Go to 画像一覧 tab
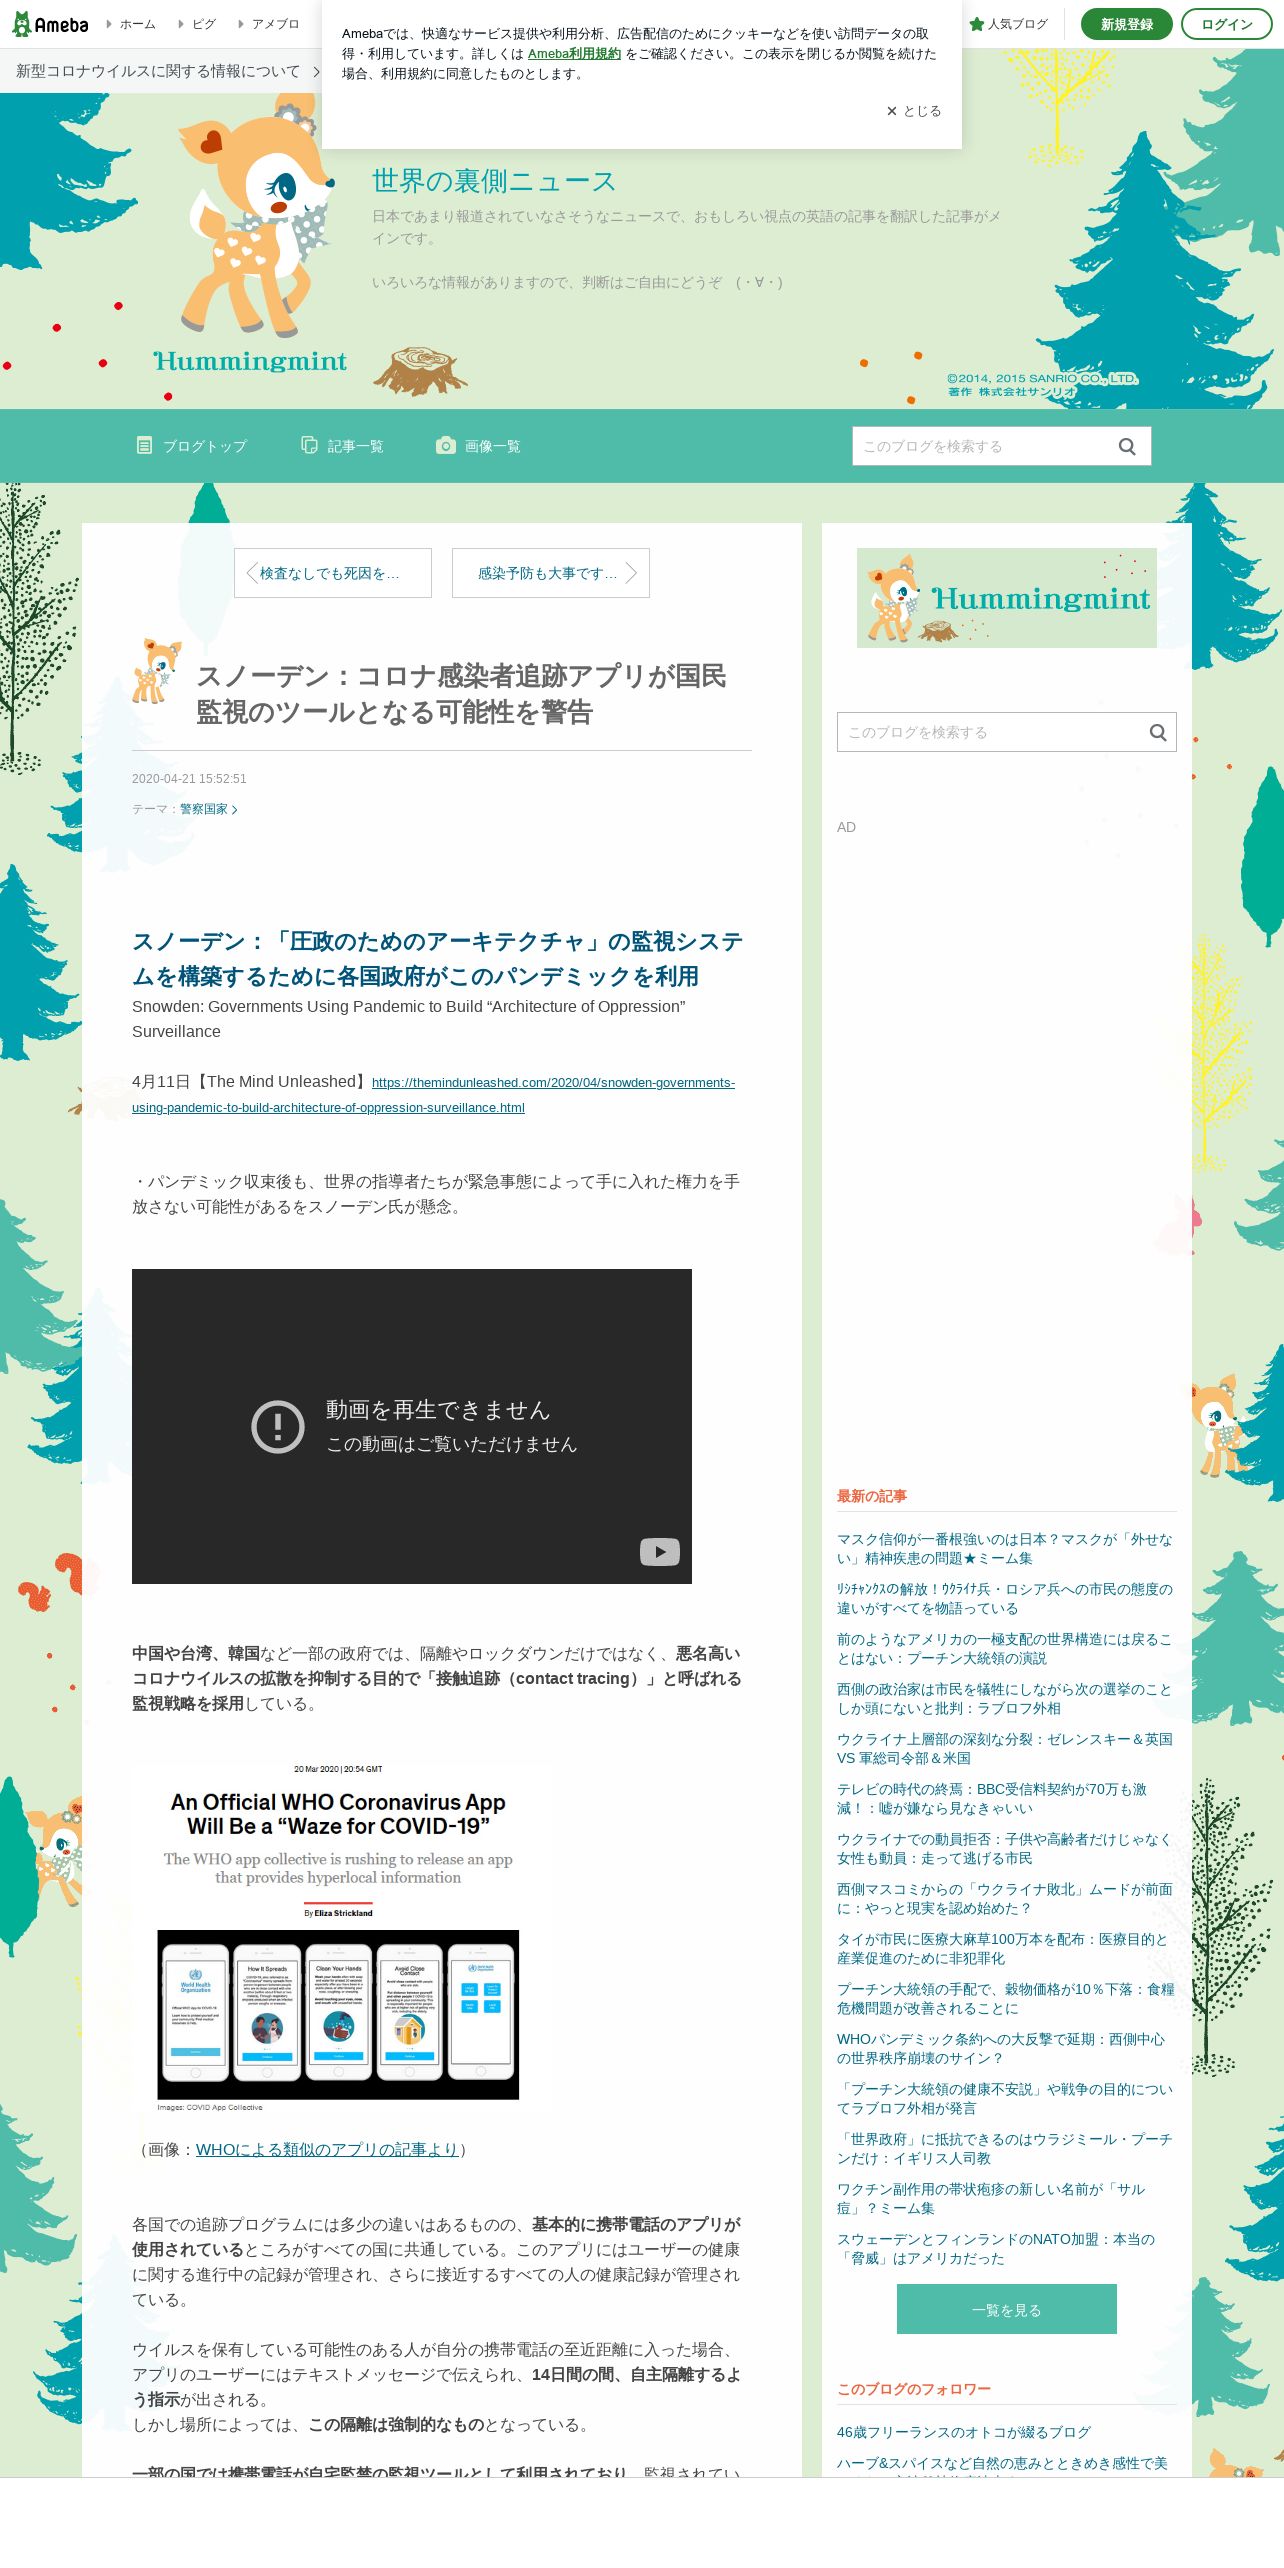Image resolution: width=1284 pixels, height=2568 pixels. pos(478,446)
